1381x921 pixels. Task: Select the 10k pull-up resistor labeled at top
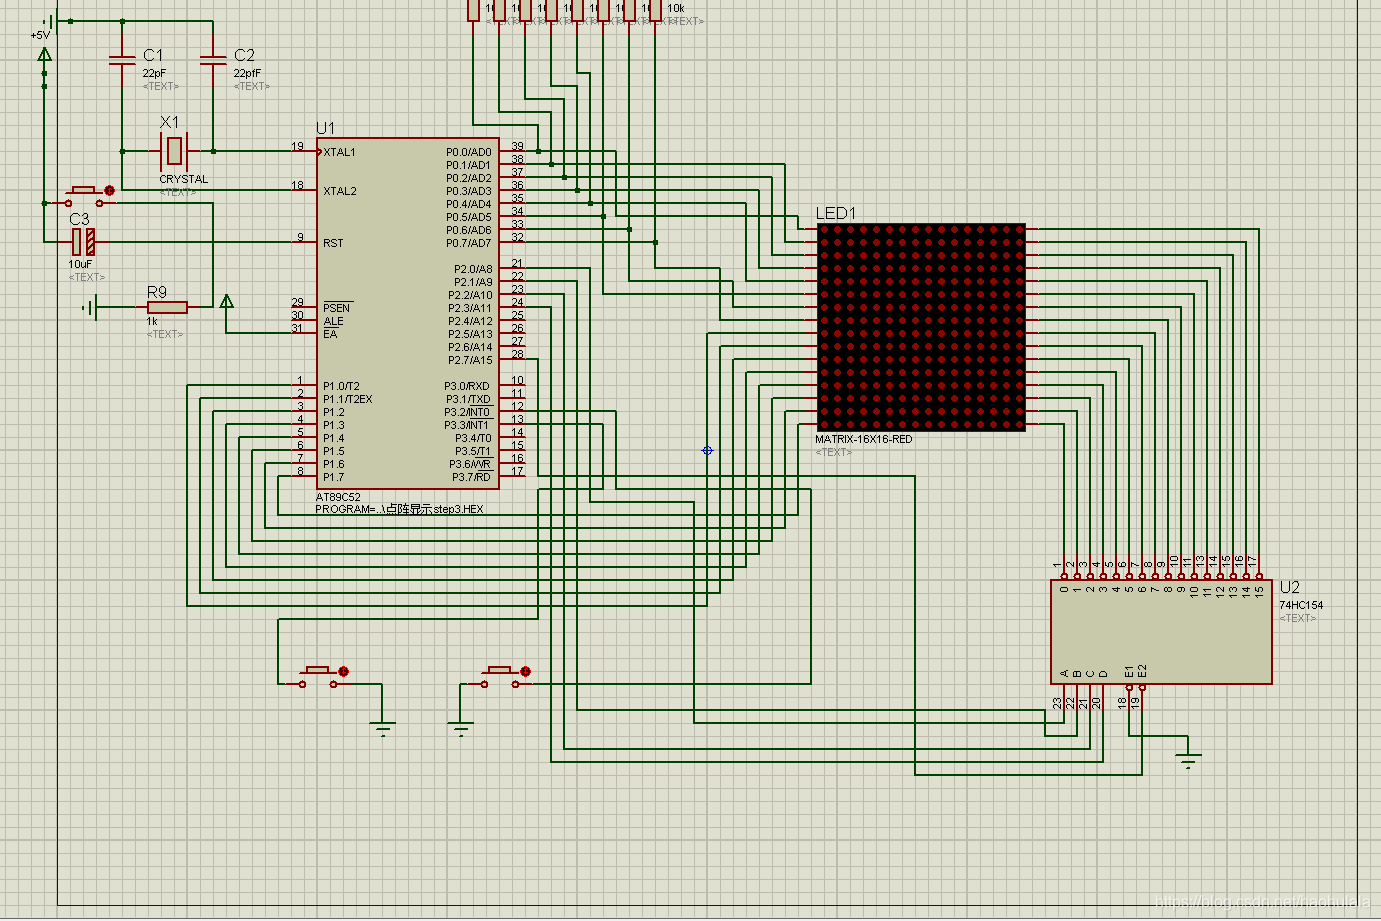pos(655,10)
